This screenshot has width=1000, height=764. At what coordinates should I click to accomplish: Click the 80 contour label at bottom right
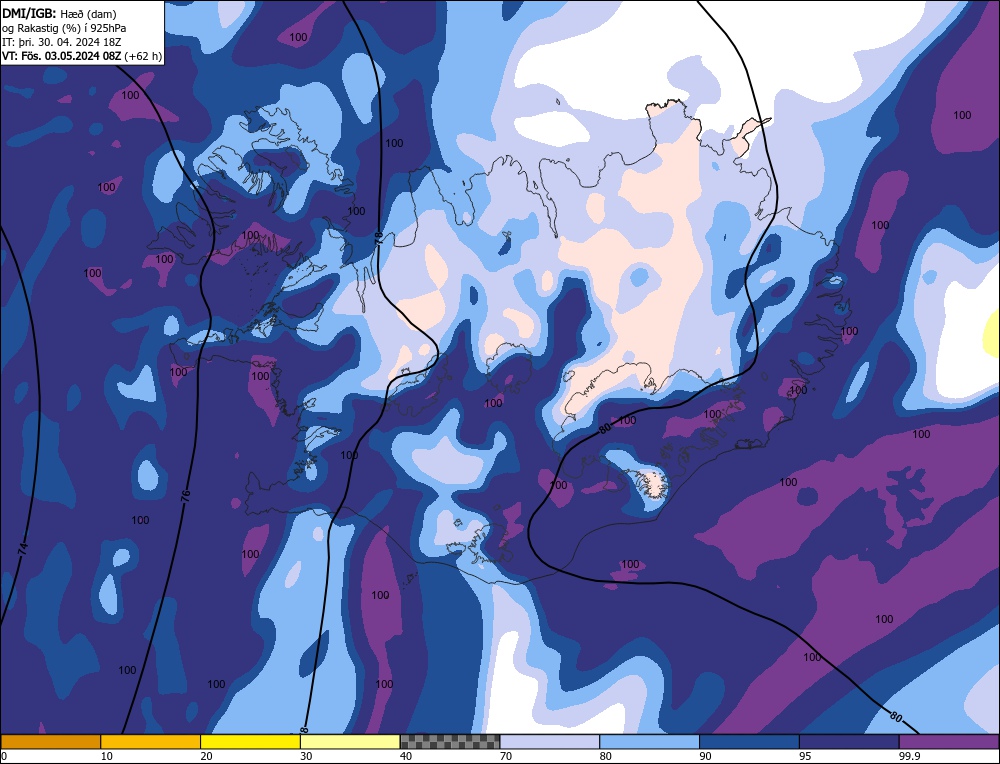[x=895, y=717]
